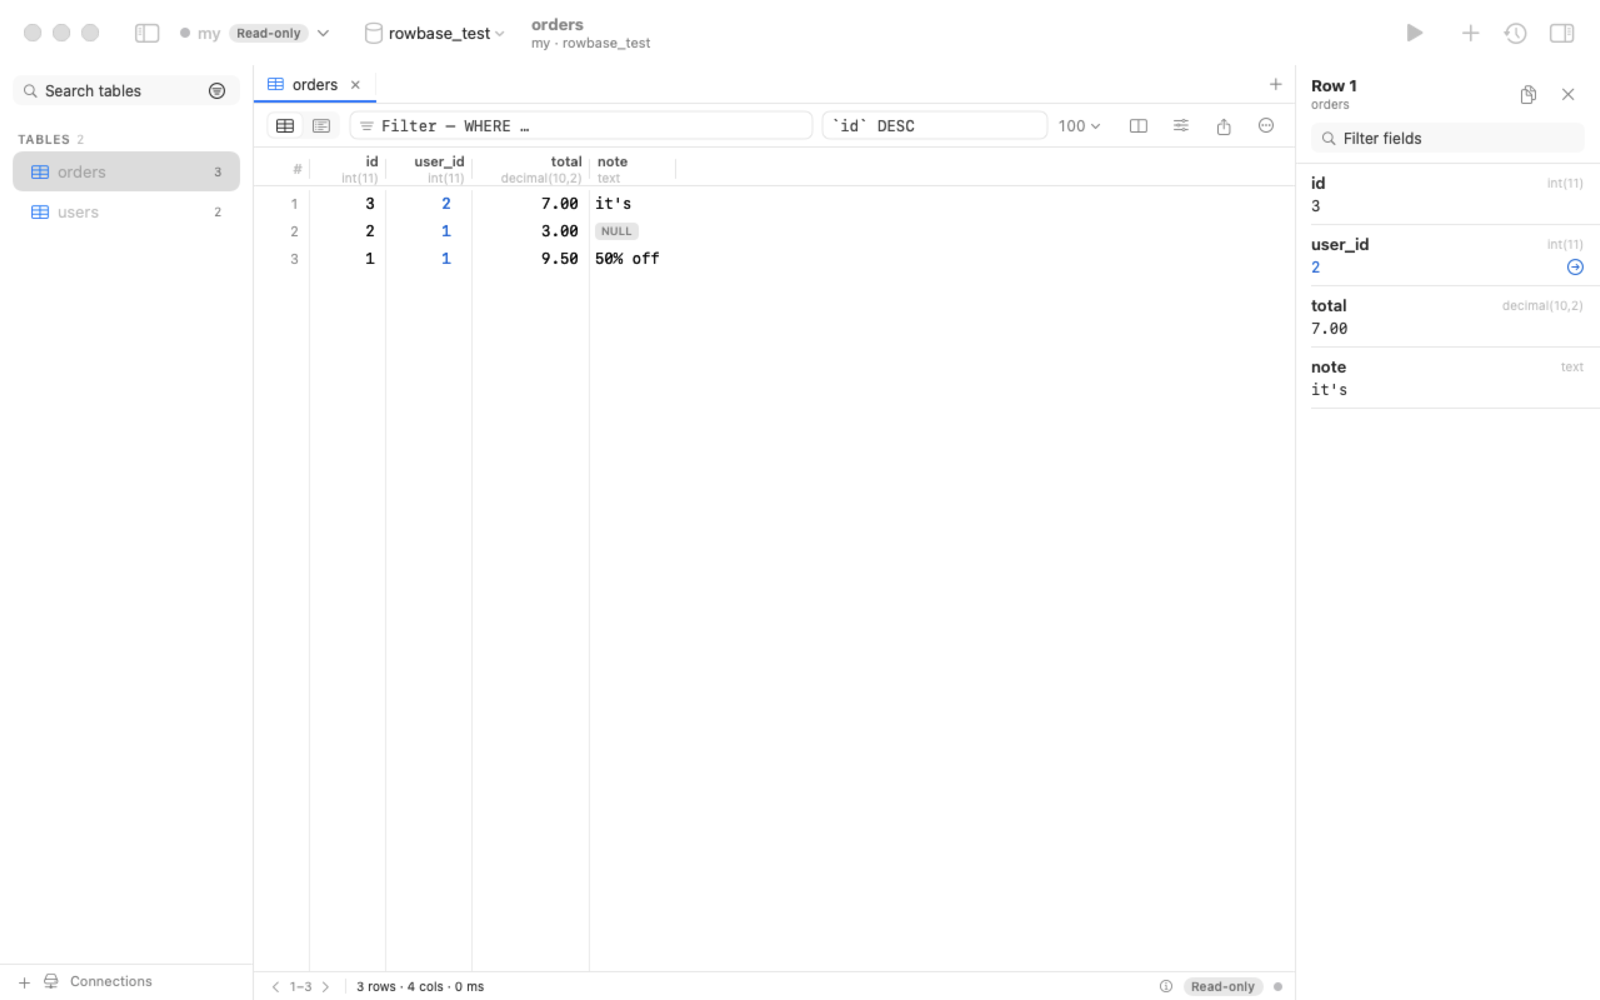Export data with share icon
This screenshot has height=1000, width=1600.
pos(1223,126)
